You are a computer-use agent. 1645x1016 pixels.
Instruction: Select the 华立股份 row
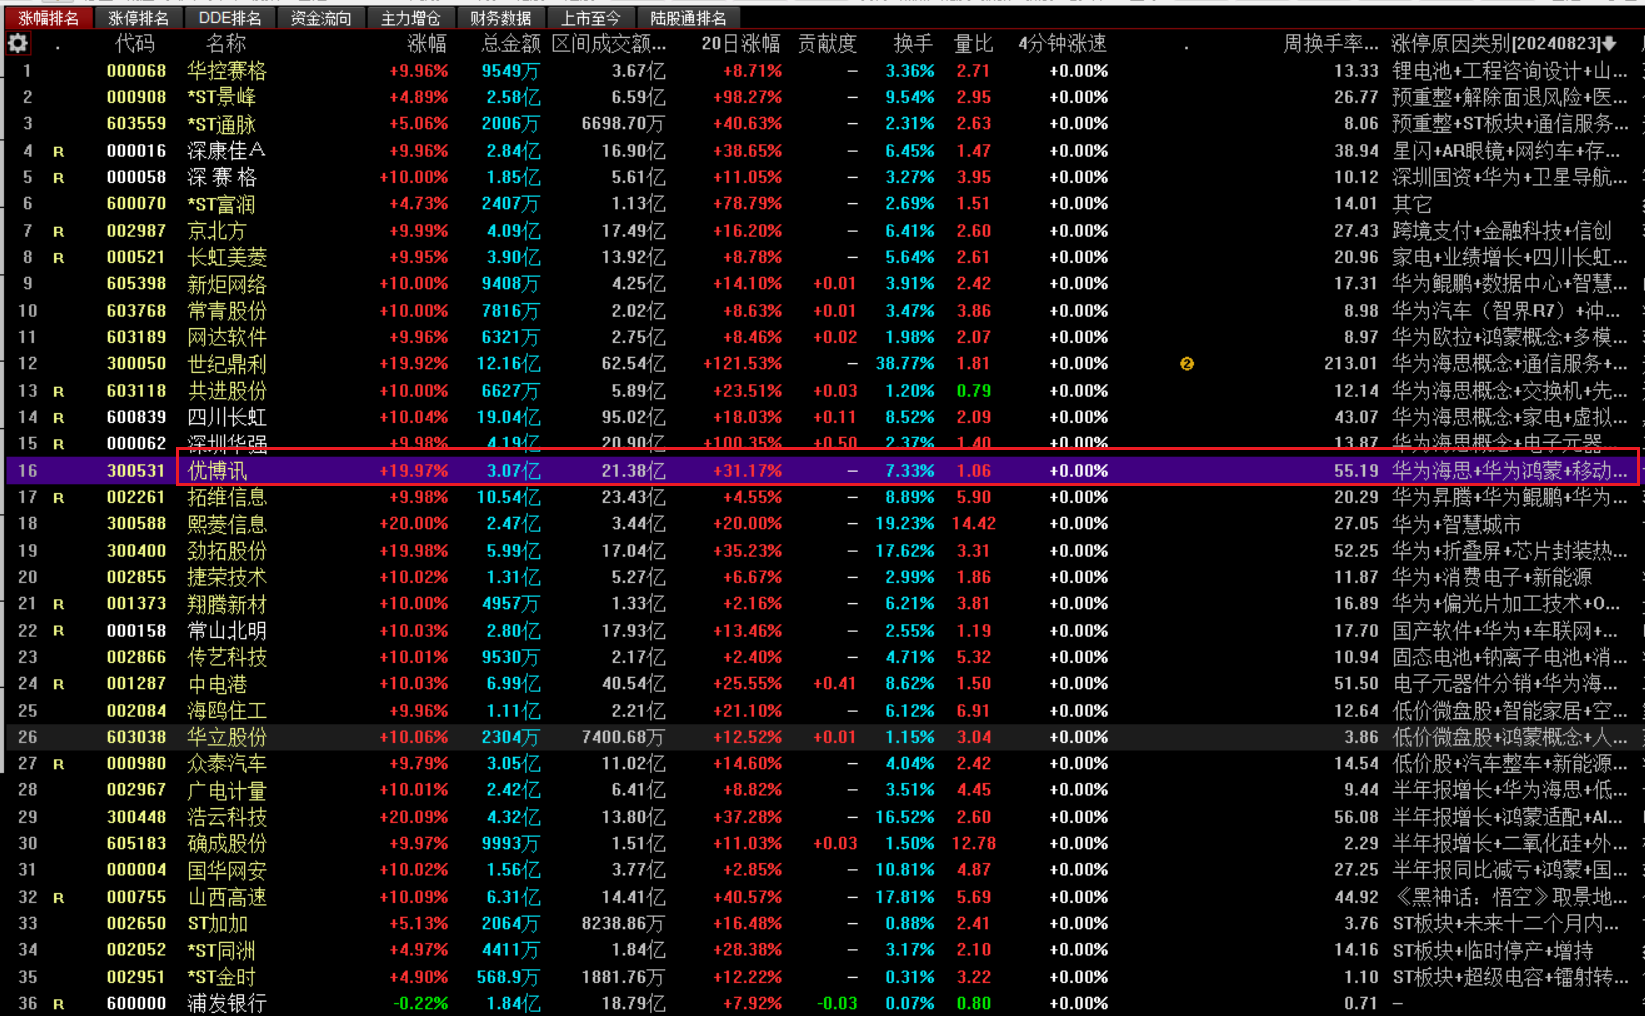[x=227, y=737]
